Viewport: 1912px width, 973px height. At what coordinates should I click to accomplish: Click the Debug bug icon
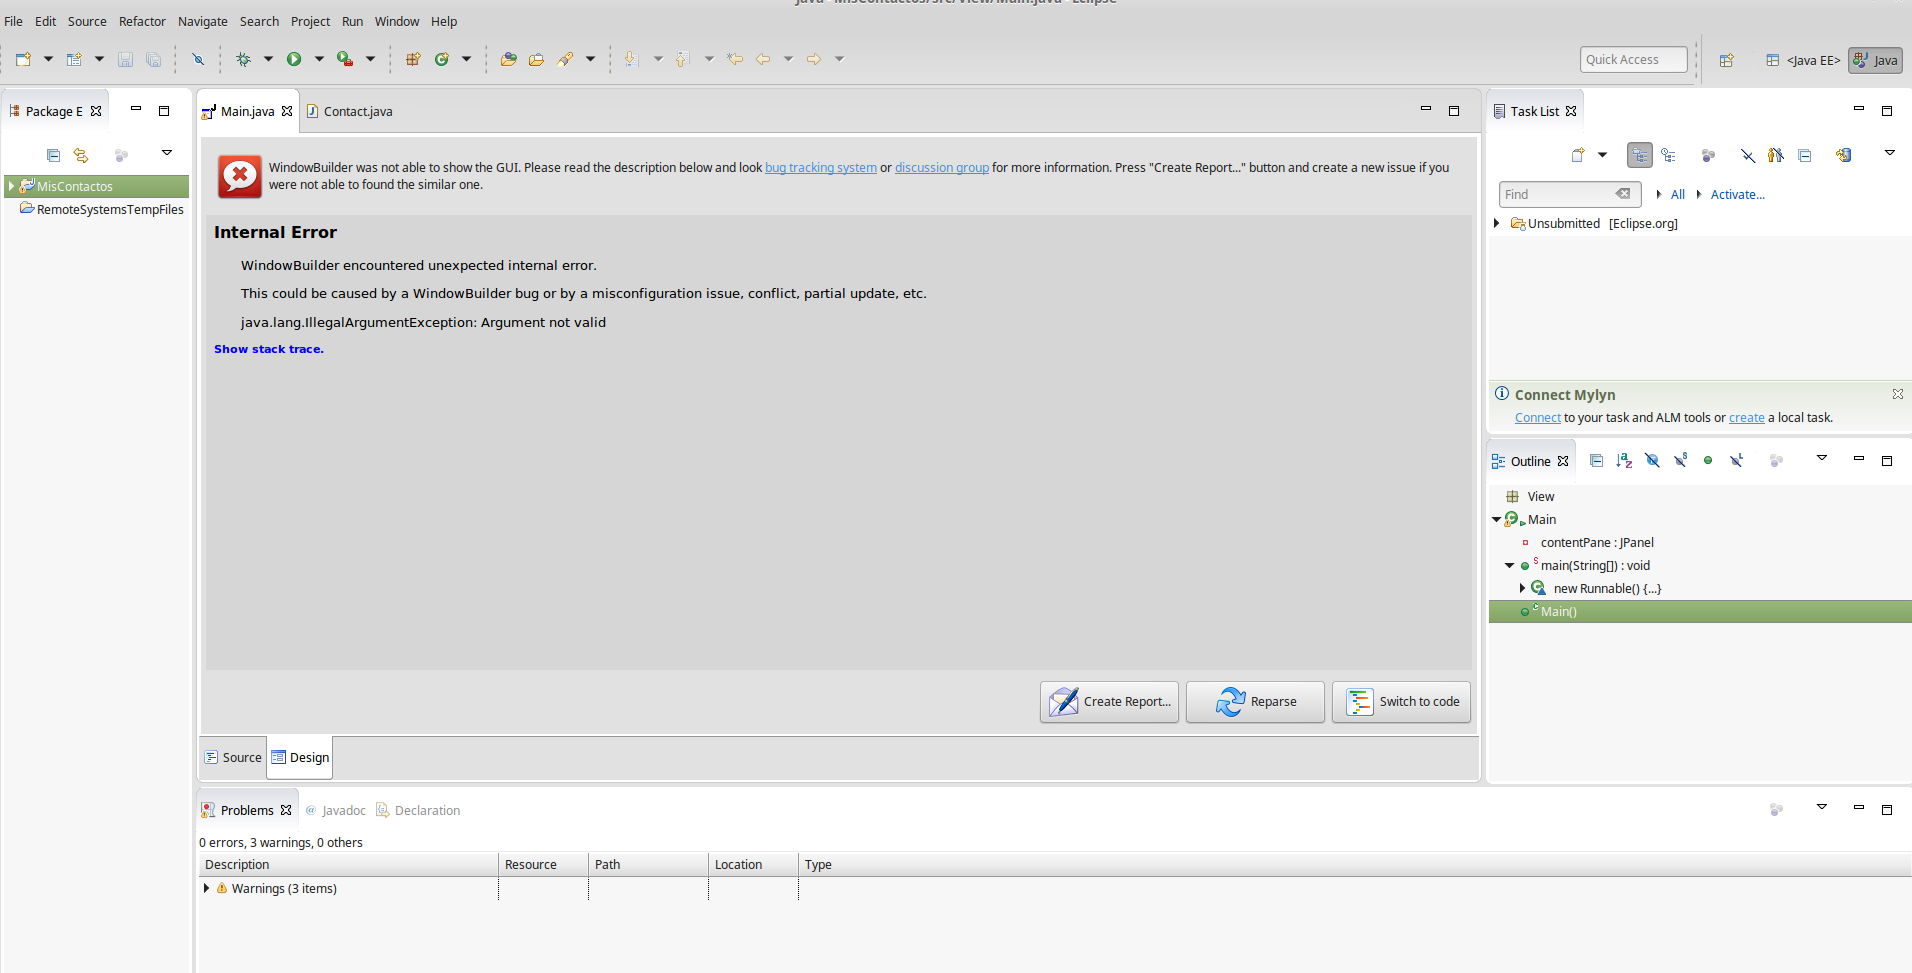(x=243, y=59)
